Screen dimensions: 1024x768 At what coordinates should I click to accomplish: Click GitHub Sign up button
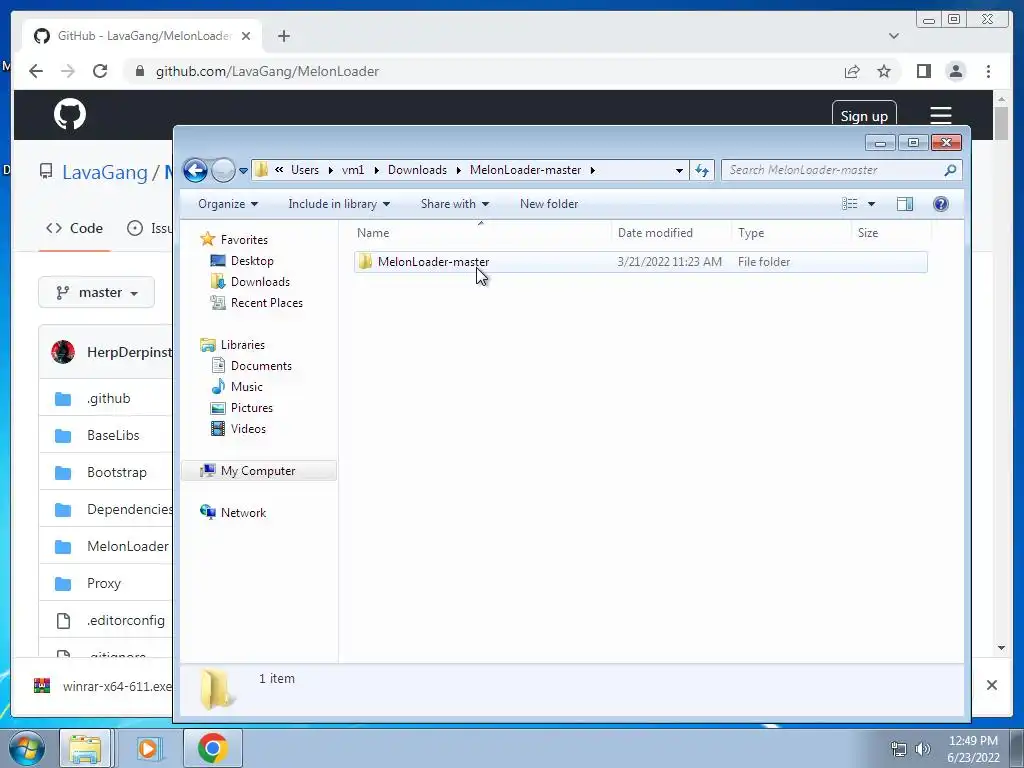point(863,116)
